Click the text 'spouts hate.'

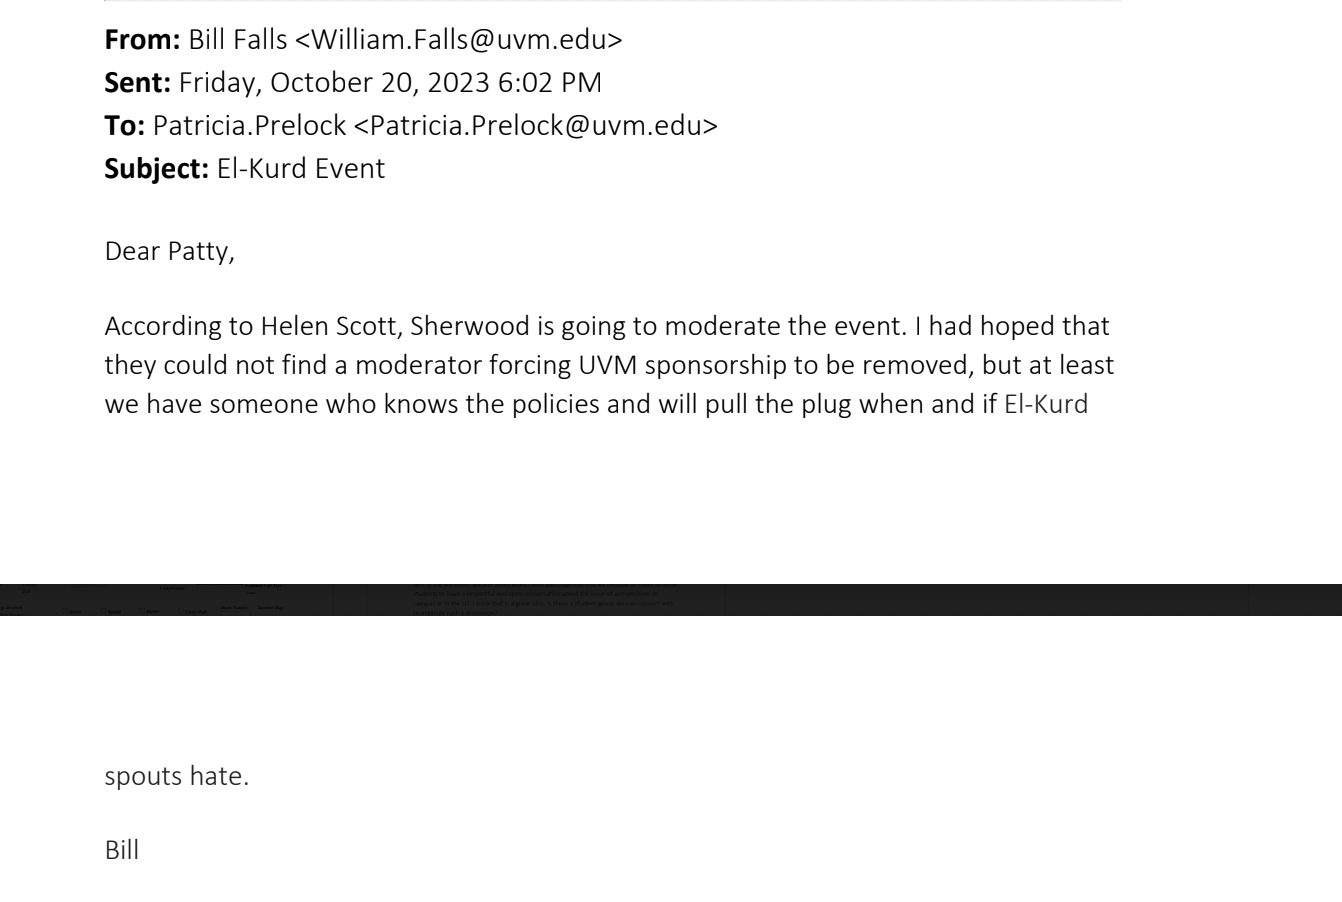point(177,777)
